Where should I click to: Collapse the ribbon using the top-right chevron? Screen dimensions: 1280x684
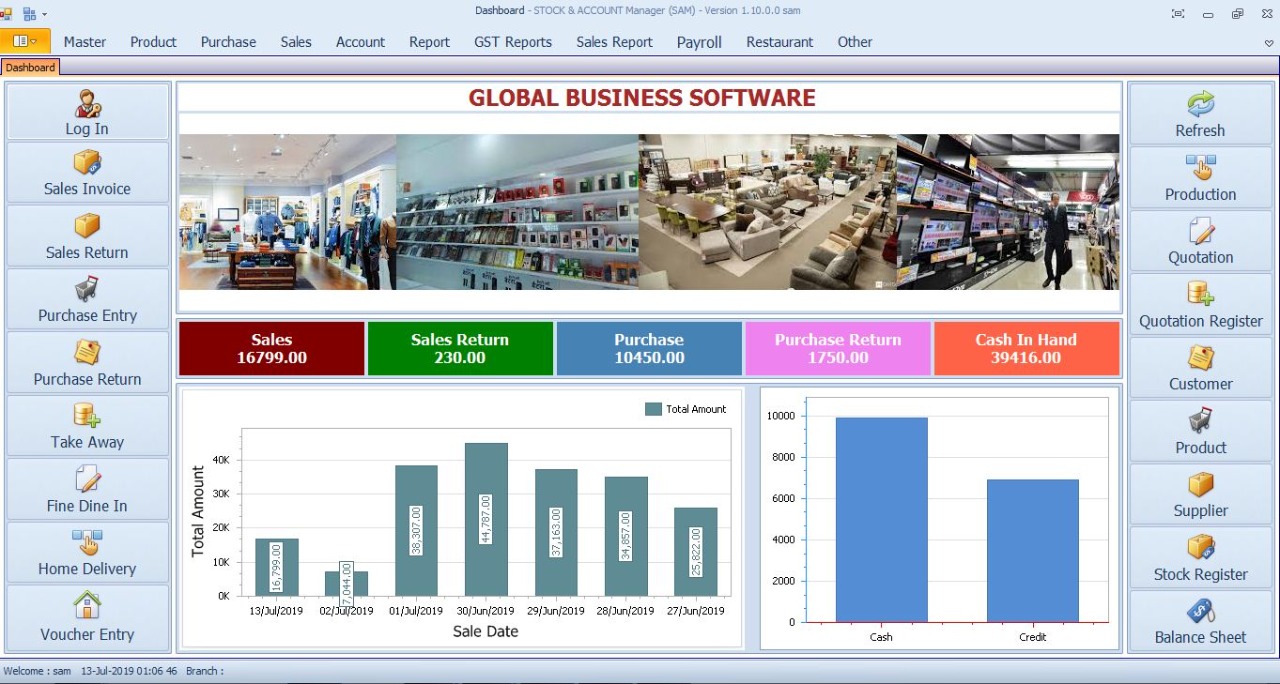point(1269,43)
